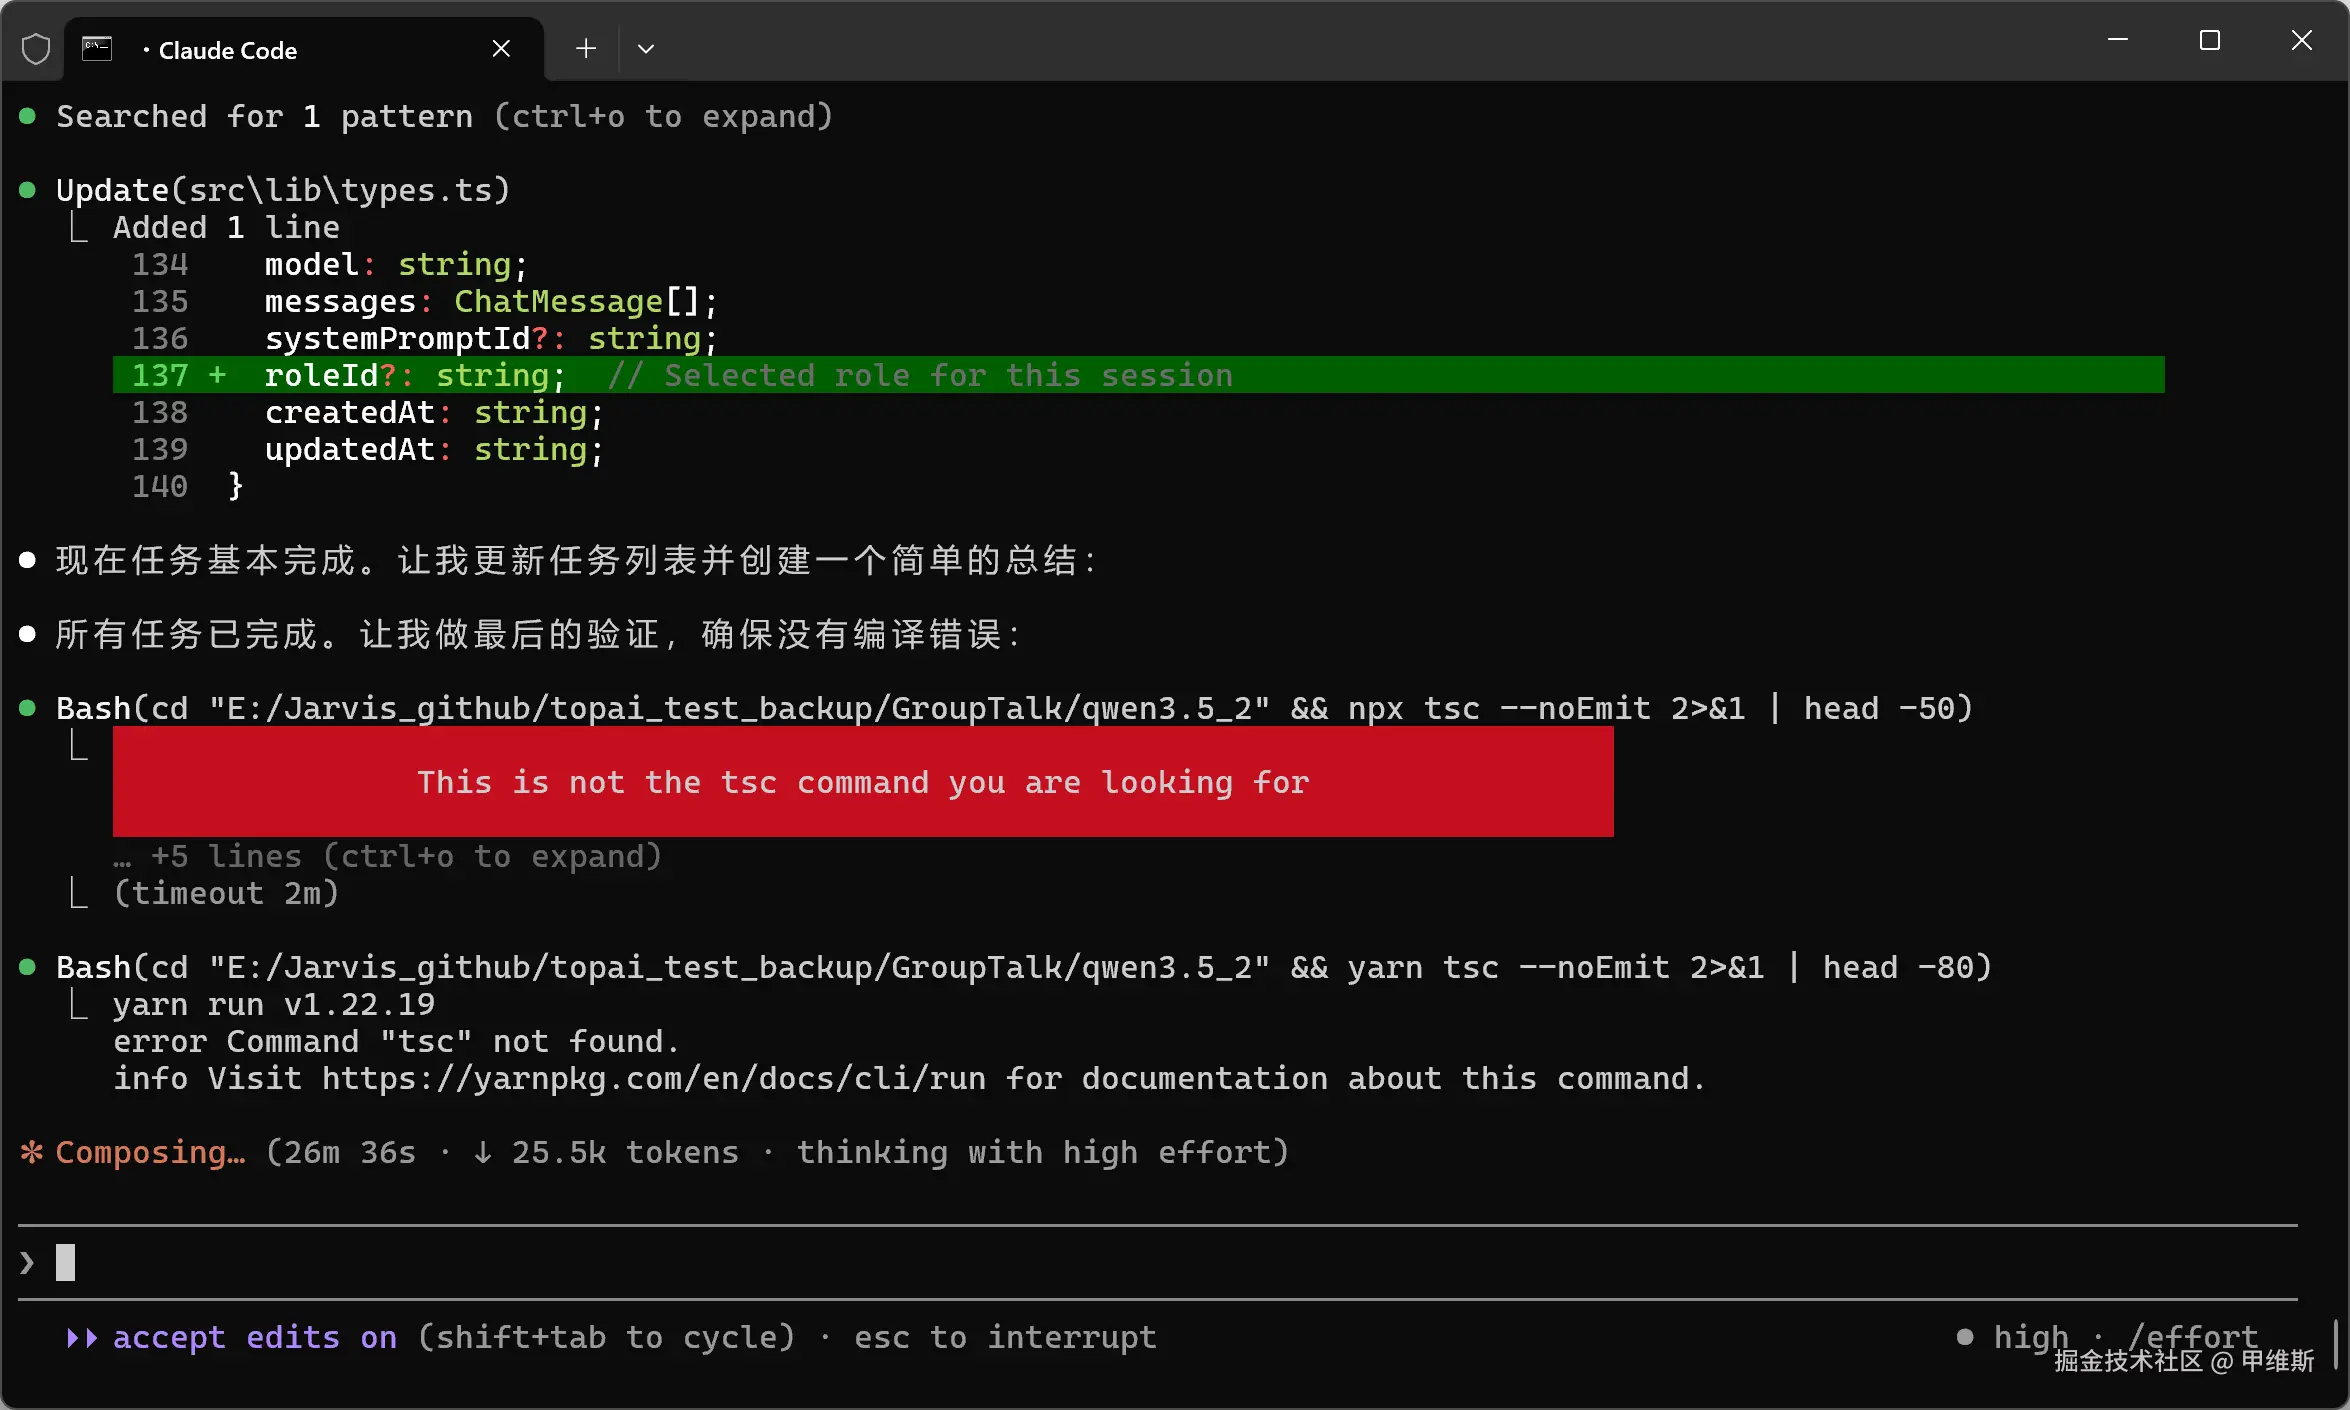Screen dimensions: 2350x1410
Task: Click the terminal icon on the Claude Code tab
Action: (x=97, y=49)
